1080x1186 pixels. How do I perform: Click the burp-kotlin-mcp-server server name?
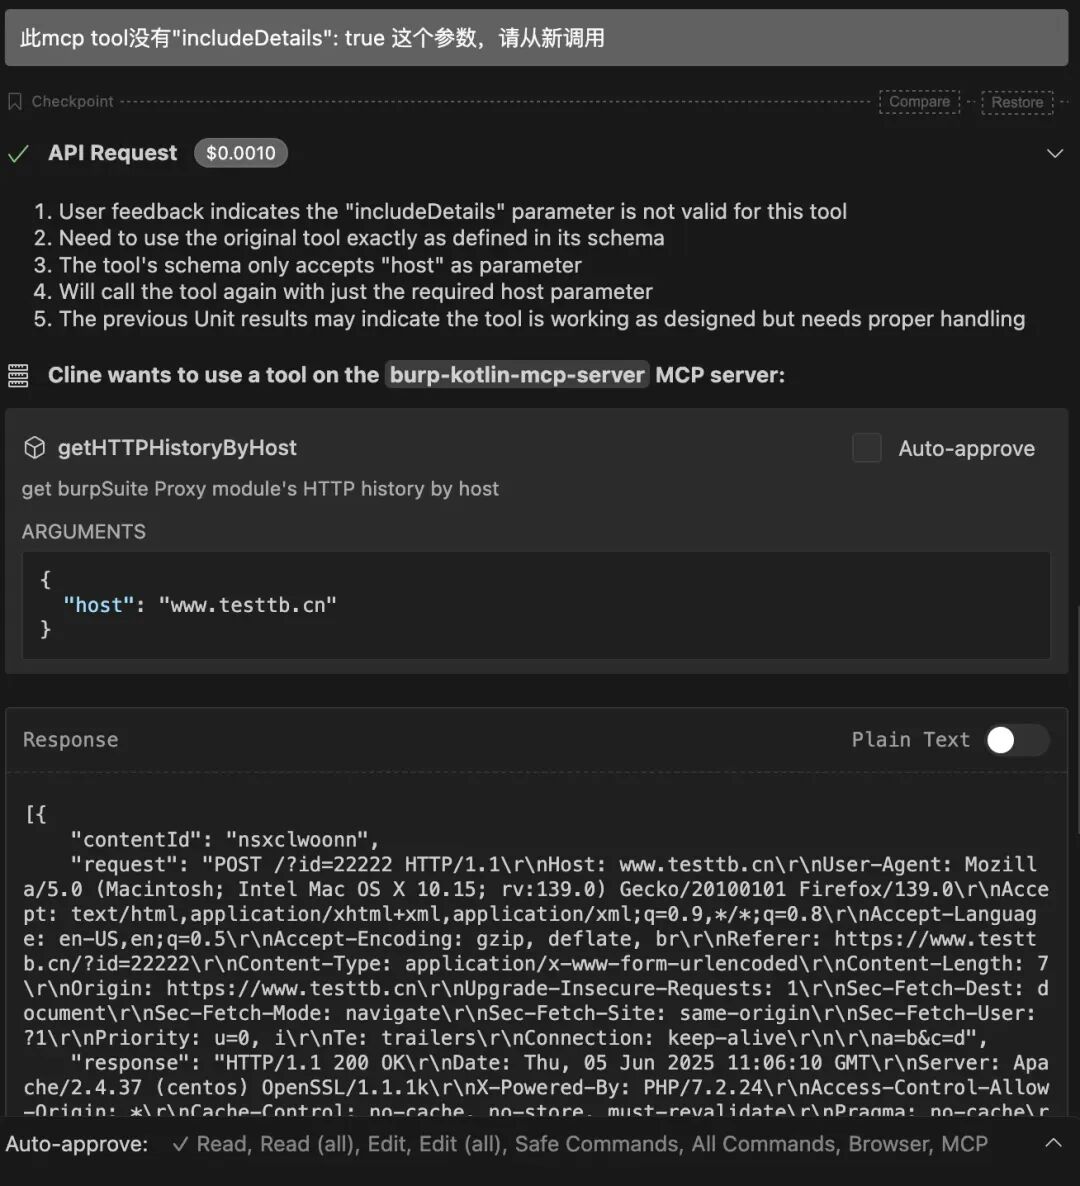(x=517, y=375)
